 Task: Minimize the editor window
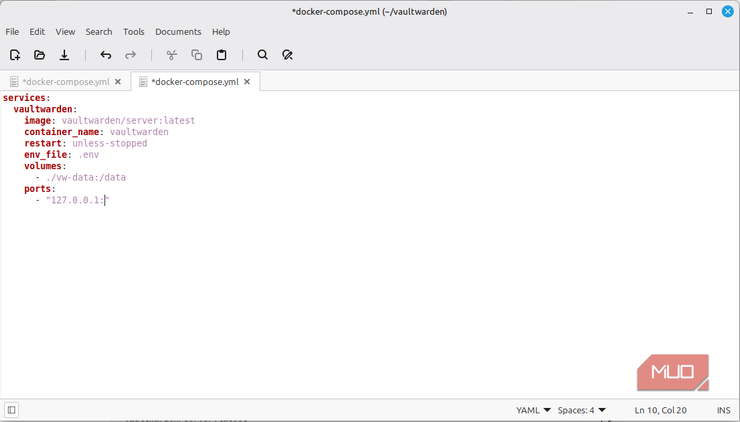[x=690, y=12]
